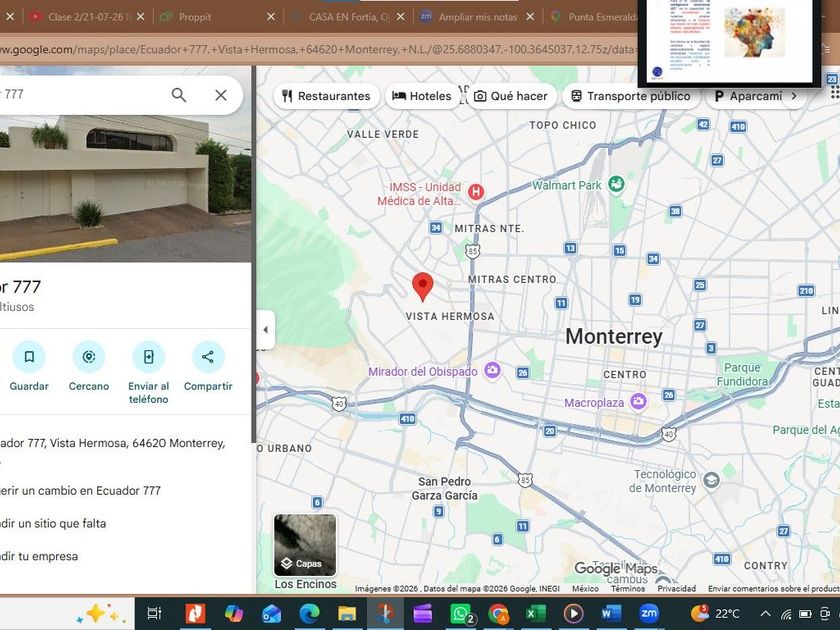
Task: Open the media player taskbar icon
Action: click(573, 613)
